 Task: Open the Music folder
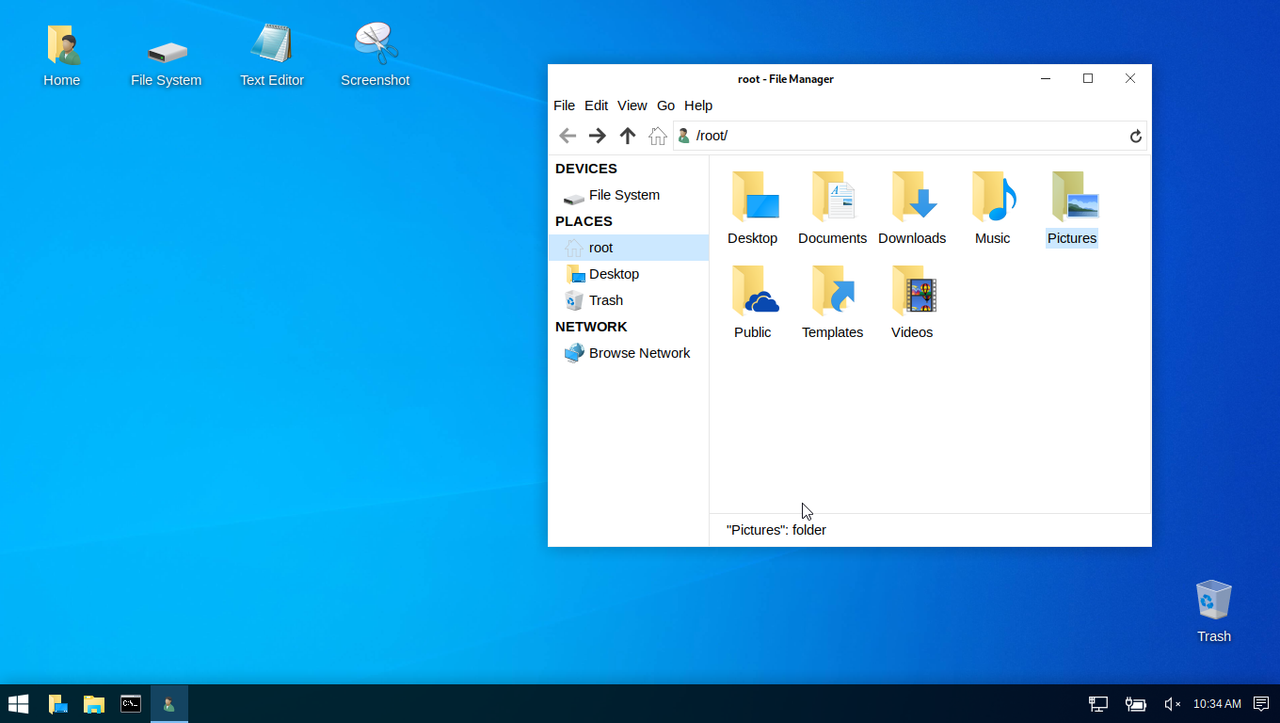coord(992,200)
